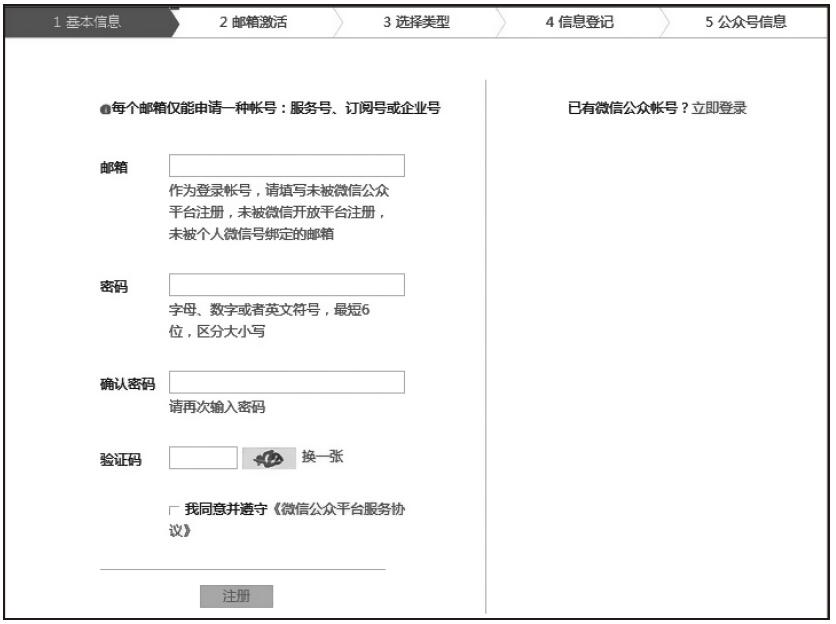Check the 我同意并遵守 agreement checkbox
The image size is (836, 624).
point(174,510)
